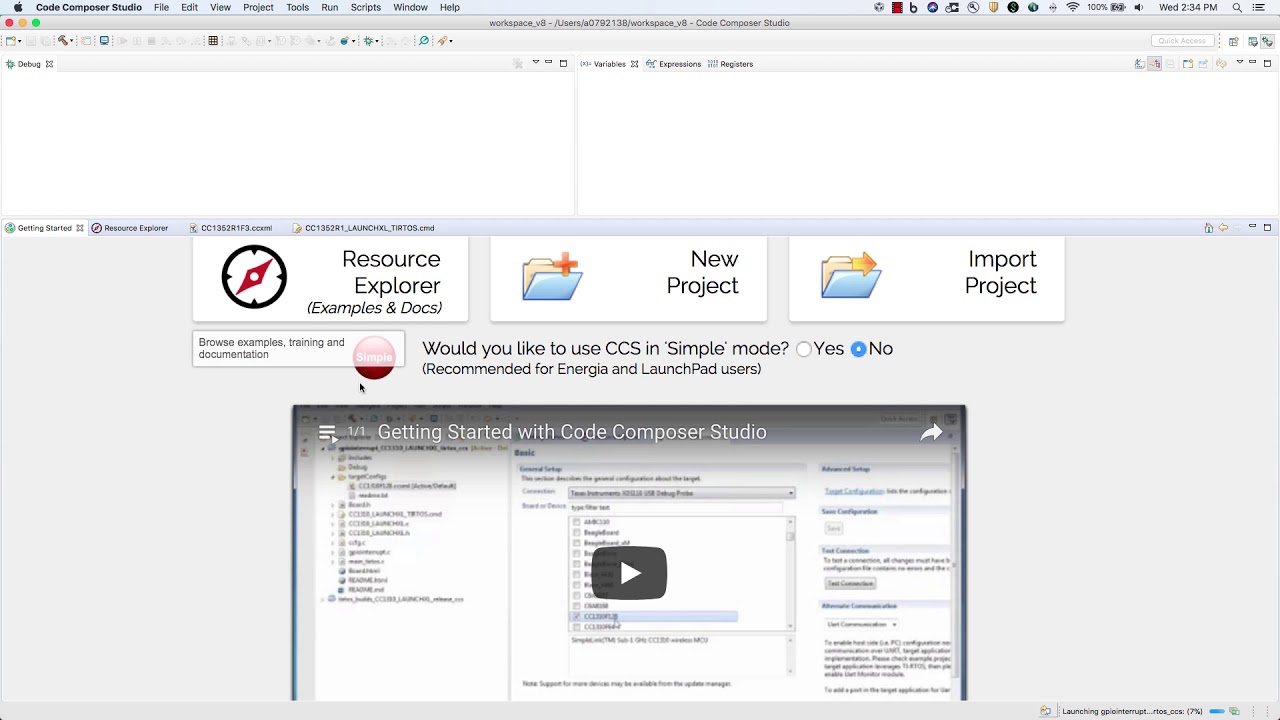Open the Help menu
The width and height of the screenshot is (1280, 720).
tap(450, 7)
